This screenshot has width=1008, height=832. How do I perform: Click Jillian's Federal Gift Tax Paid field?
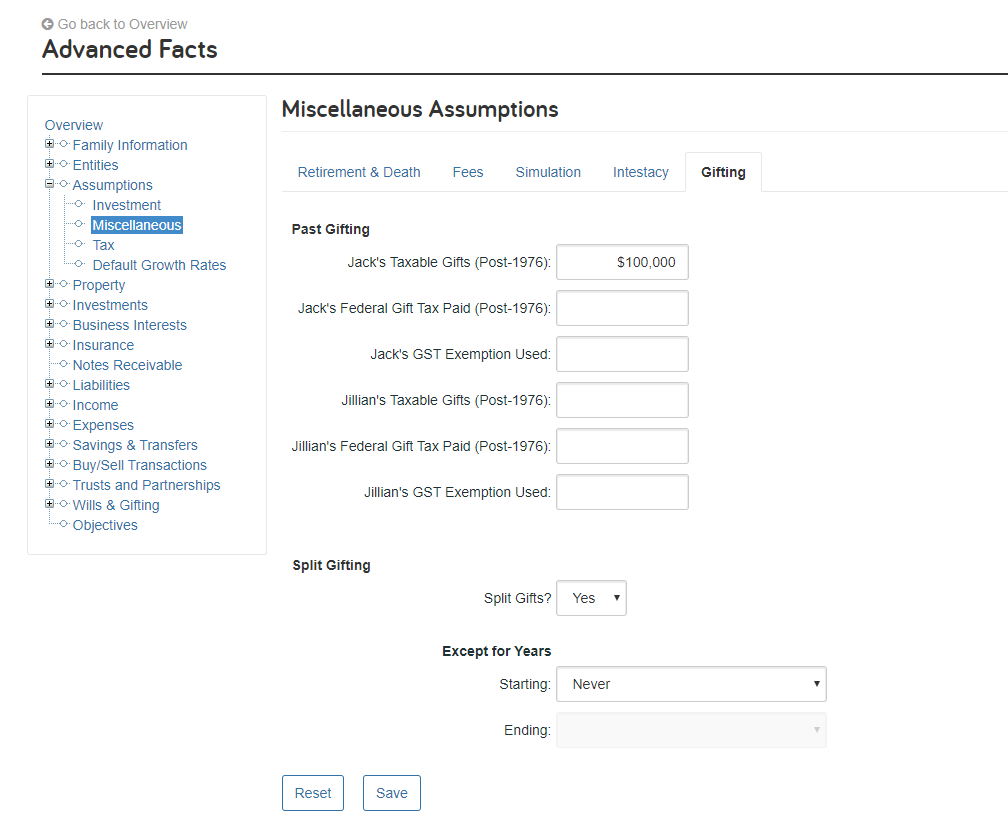click(622, 446)
